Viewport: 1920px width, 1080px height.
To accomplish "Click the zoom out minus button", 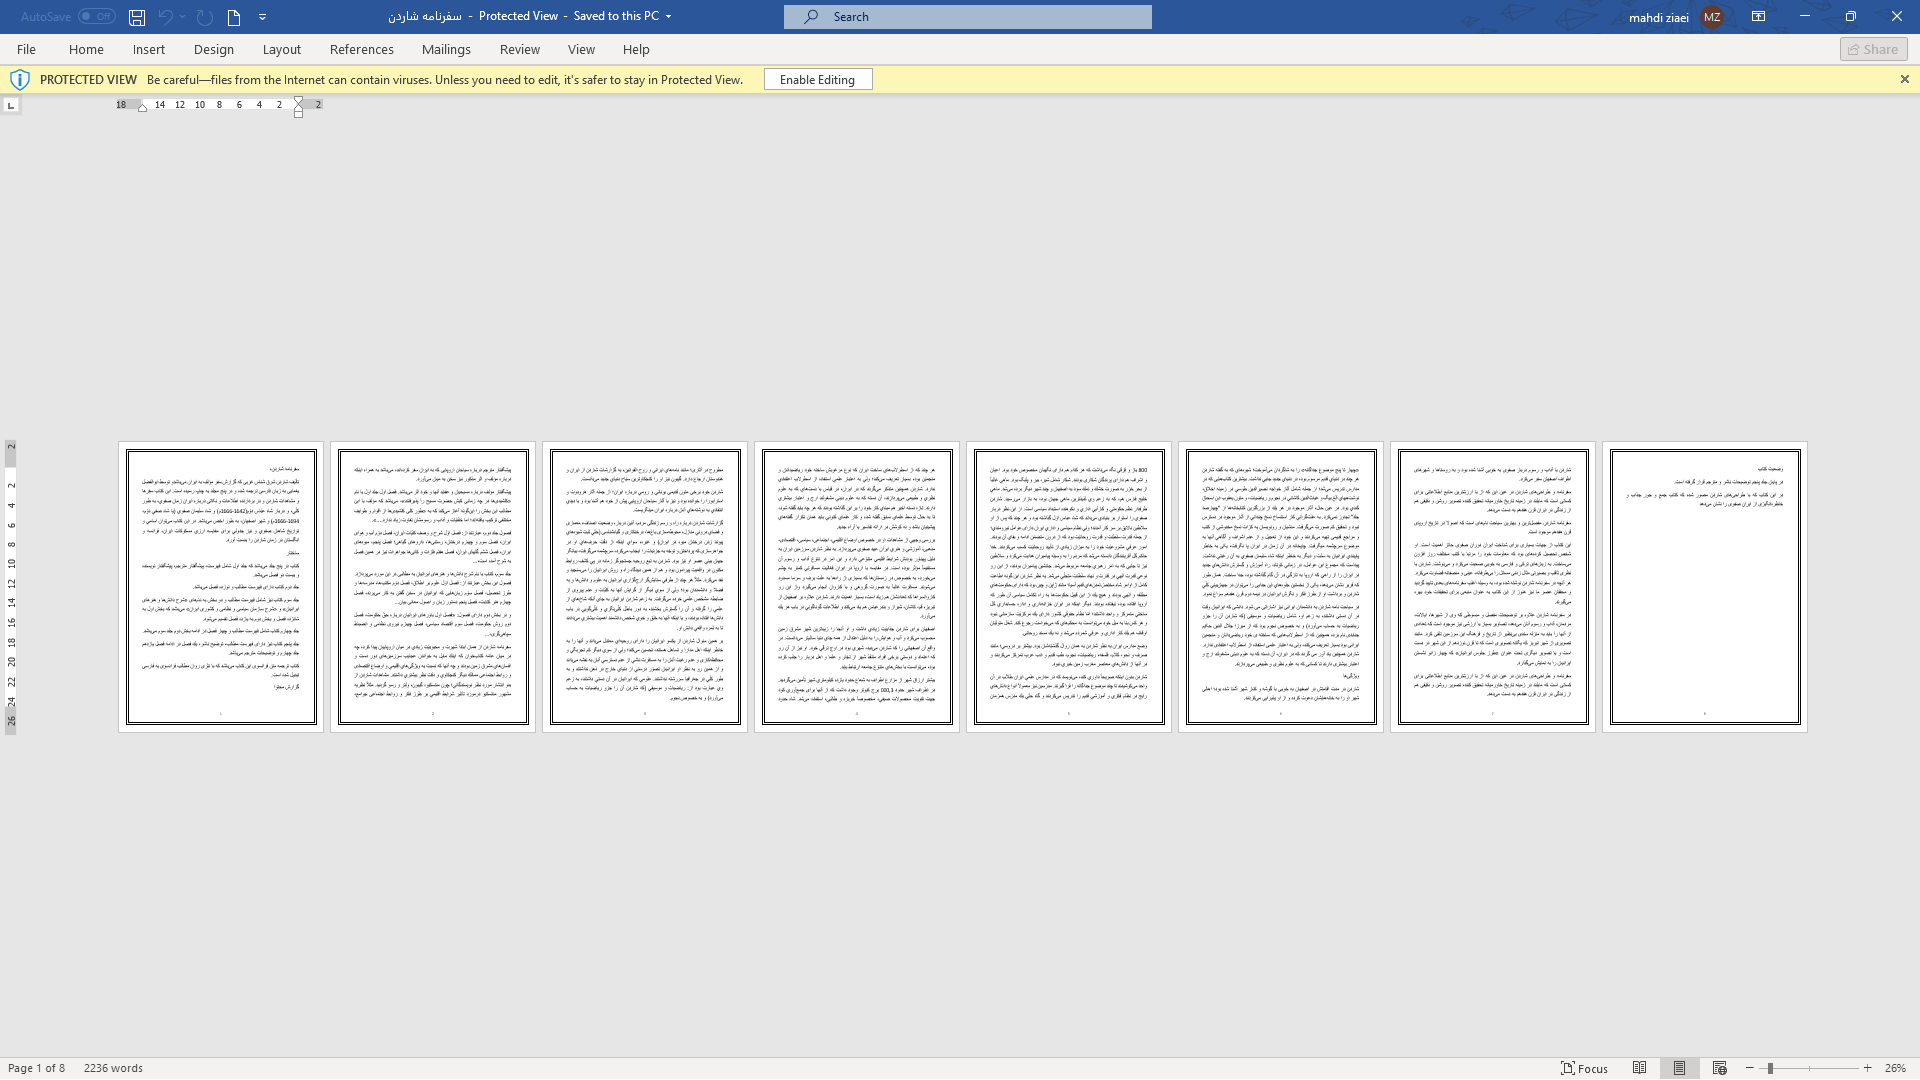I will coord(1749,1068).
